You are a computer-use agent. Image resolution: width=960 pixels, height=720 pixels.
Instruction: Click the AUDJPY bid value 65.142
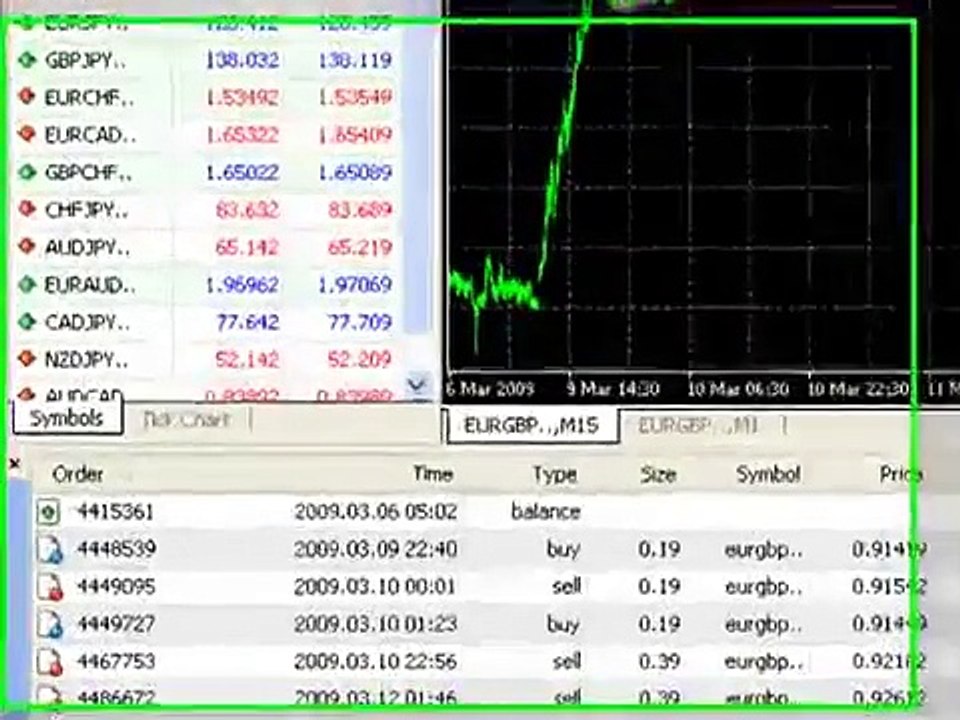247,247
